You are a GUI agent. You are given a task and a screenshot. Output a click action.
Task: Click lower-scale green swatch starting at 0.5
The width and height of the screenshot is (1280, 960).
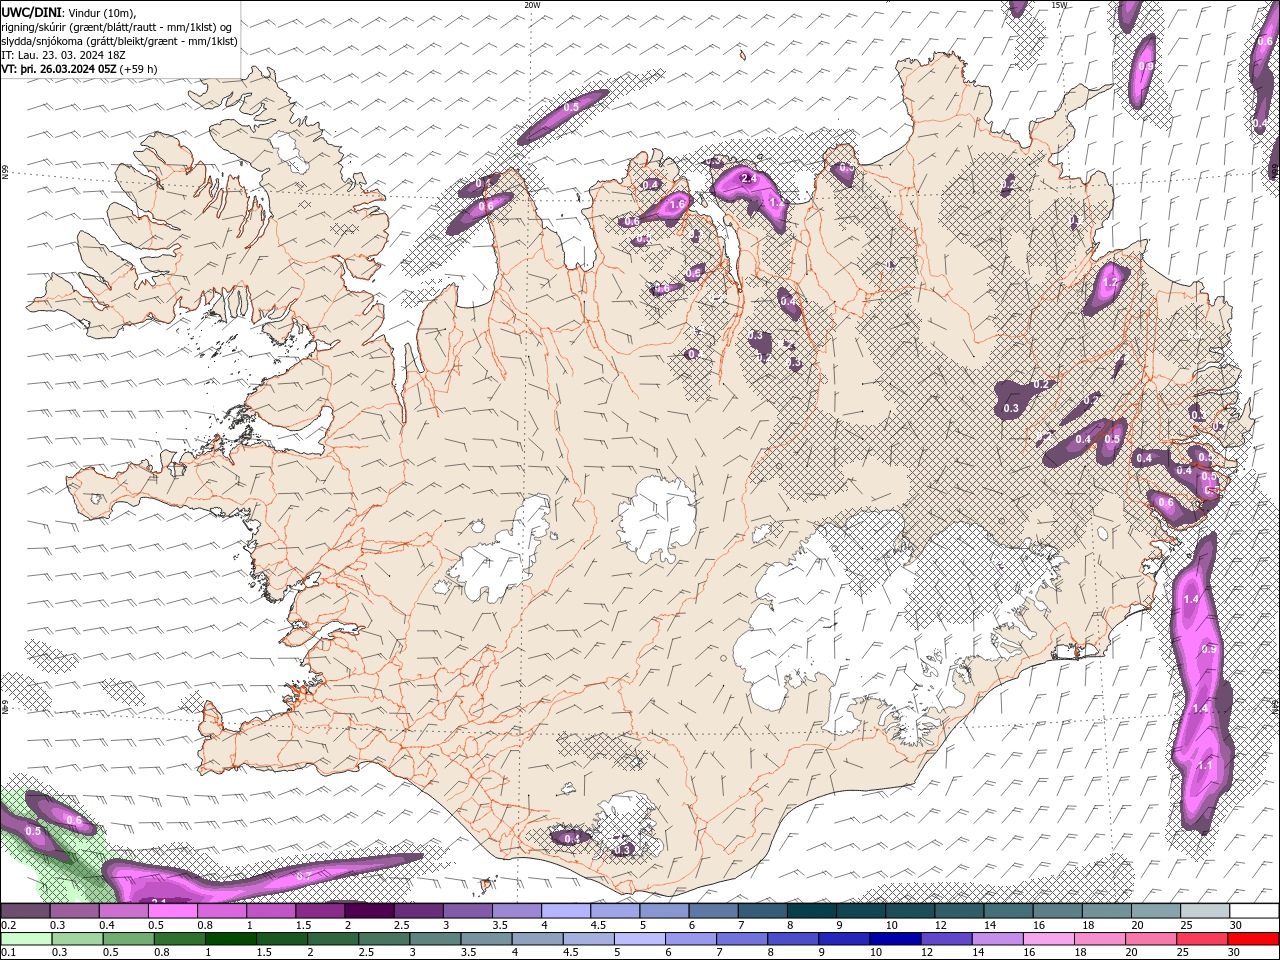[x=128, y=939]
